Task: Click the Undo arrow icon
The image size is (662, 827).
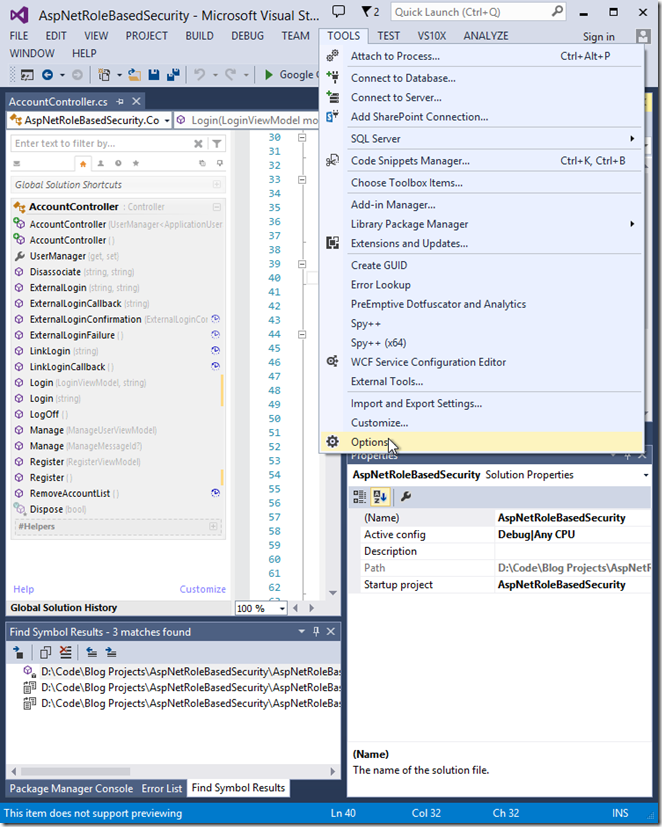Action: [199, 75]
